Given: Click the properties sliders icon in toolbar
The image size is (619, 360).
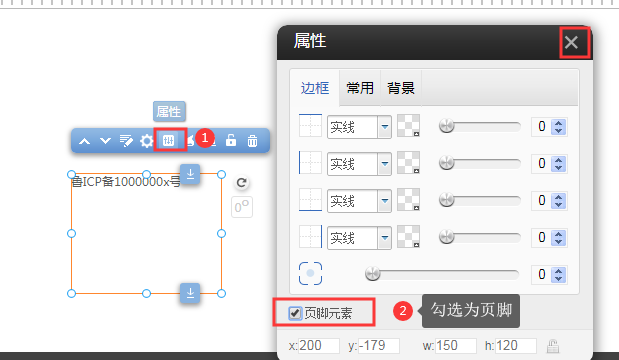Looking at the screenshot, I should pos(169,140).
